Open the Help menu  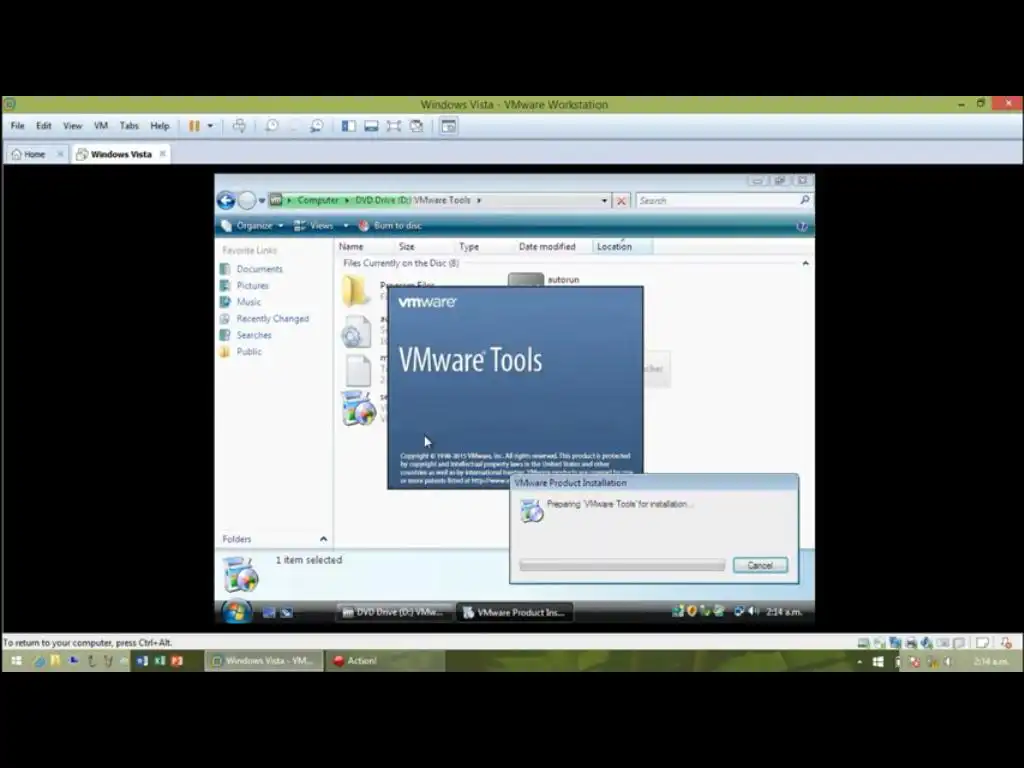[x=160, y=125]
